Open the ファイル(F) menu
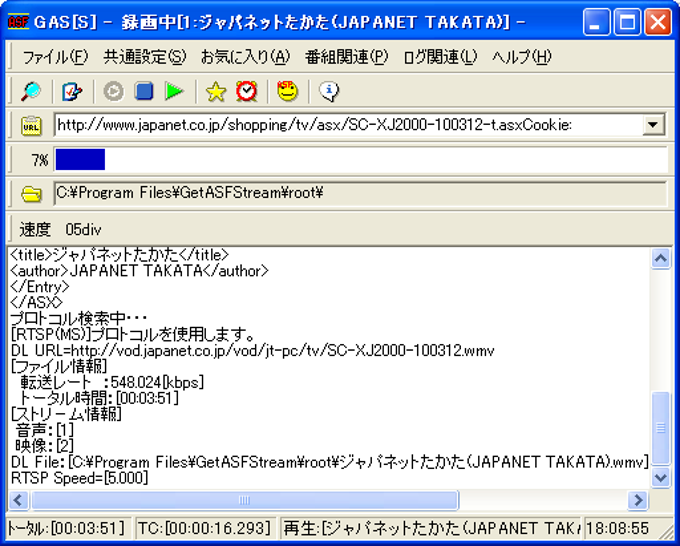This screenshot has width=680, height=546. 55,57
